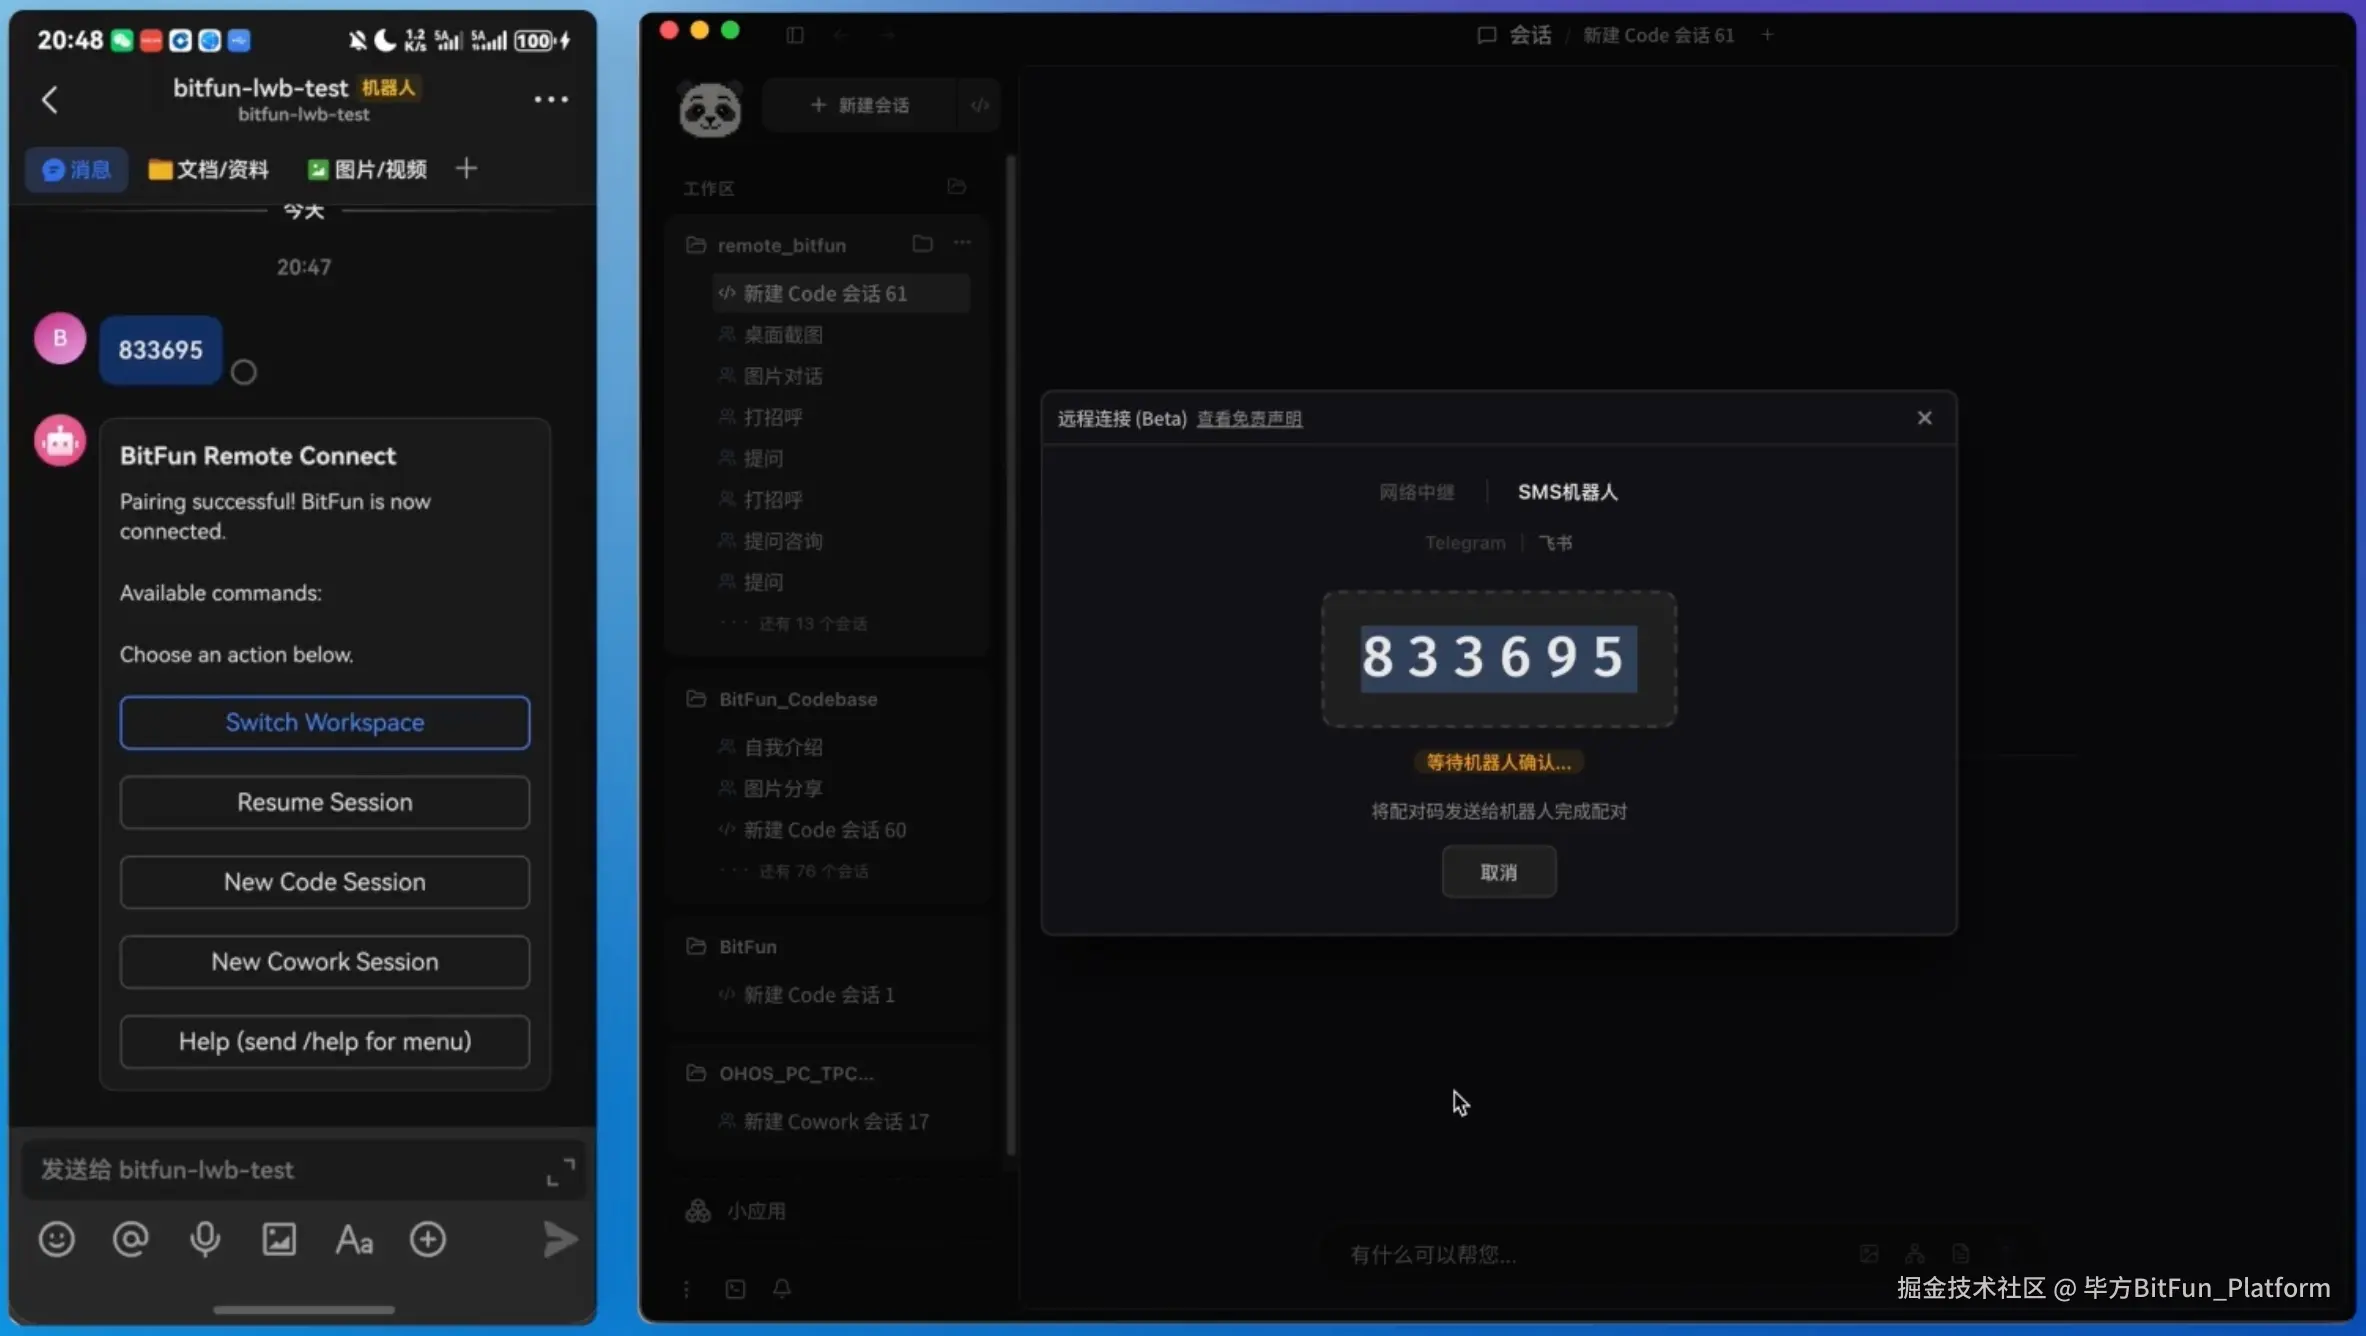Click folder icon on remote_bitfun row
The image size is (2366, 1336).
[x=923, y=243]
